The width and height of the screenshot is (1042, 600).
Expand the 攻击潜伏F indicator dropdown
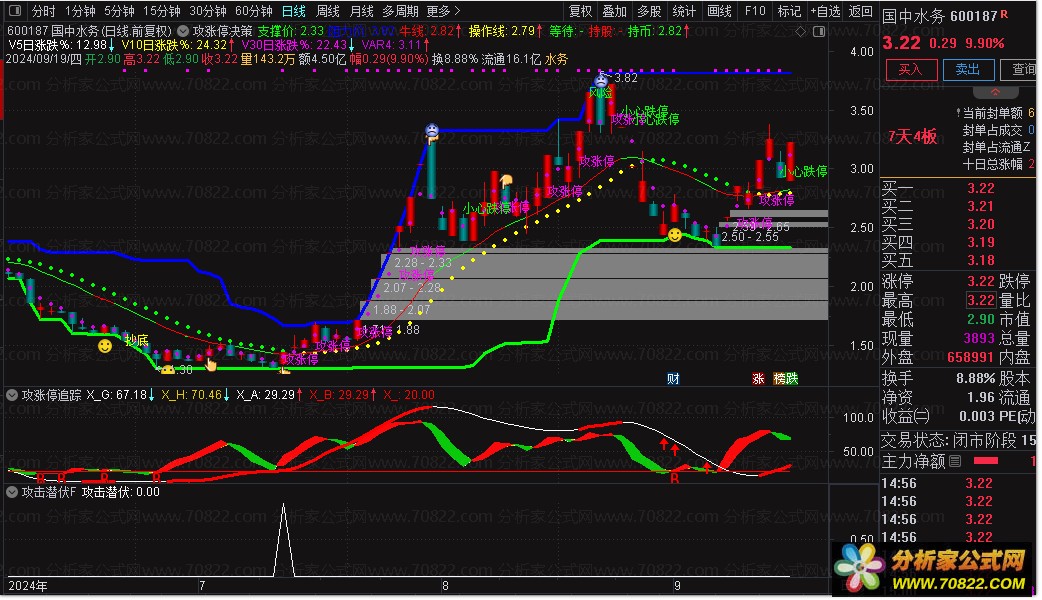(11, 492)
